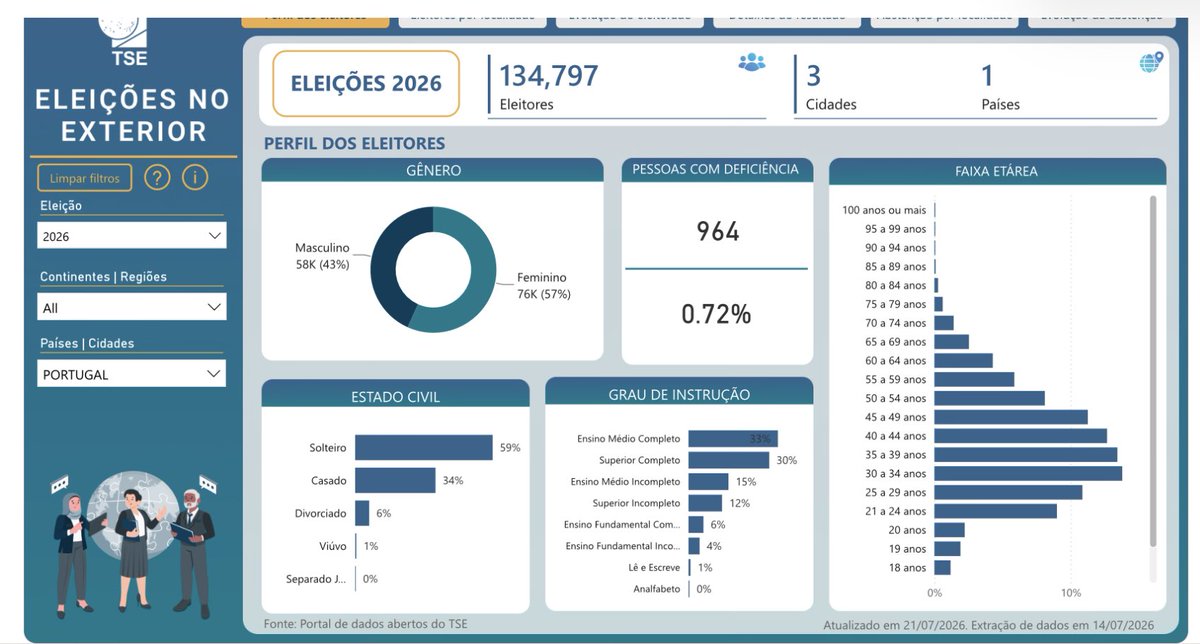Click the GÊNERO chart header
The height and width of the screenshot is (644, 1200).
tap(433, 170)
